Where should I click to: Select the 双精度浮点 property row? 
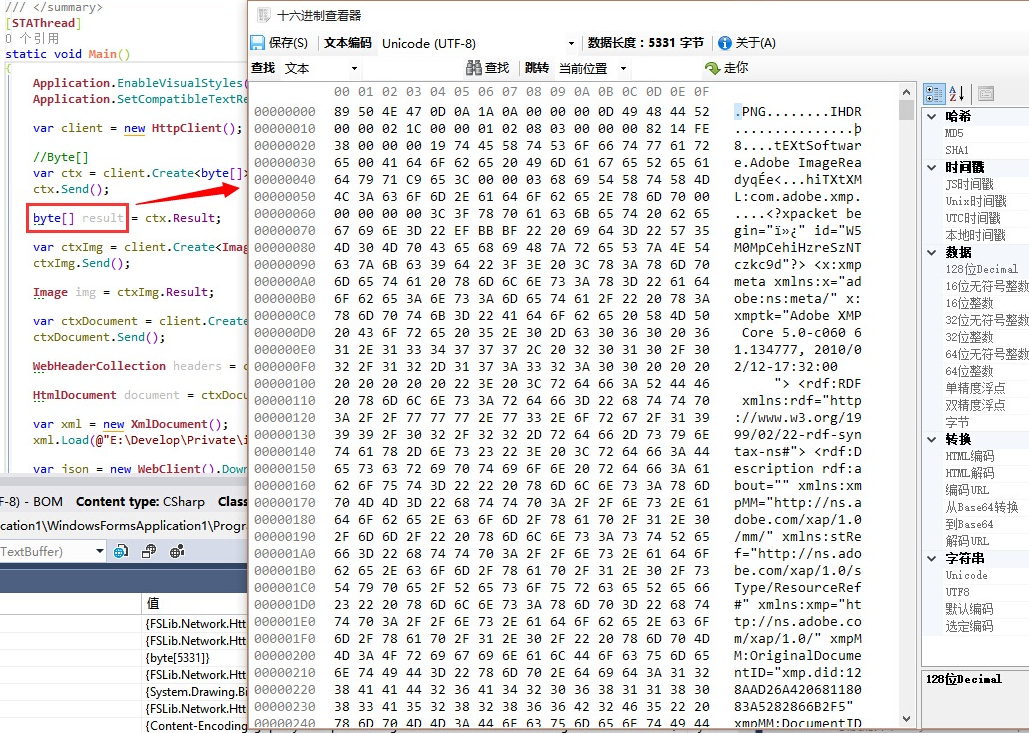(984, 406)
